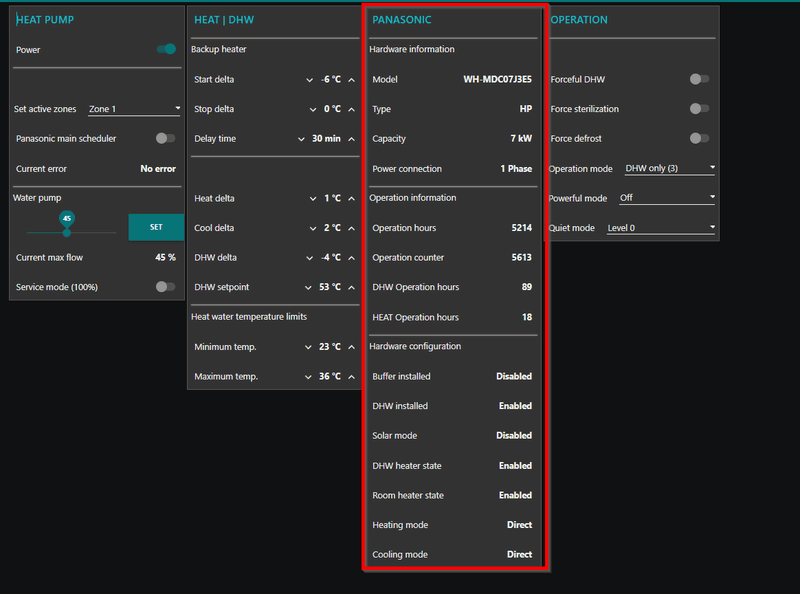Enable the Panasonic main scheduler
Screen dimensions: 800x594
pos(165,138)
